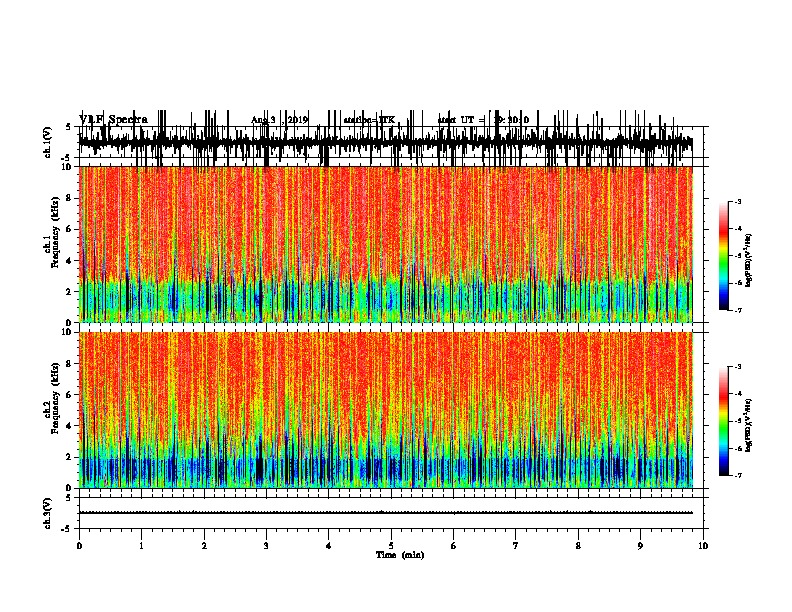Viewport: 792px width, 612px height.
Task: Click the '6' kHz tick of ch.2 spectrogram
Action: coord(70,395)
